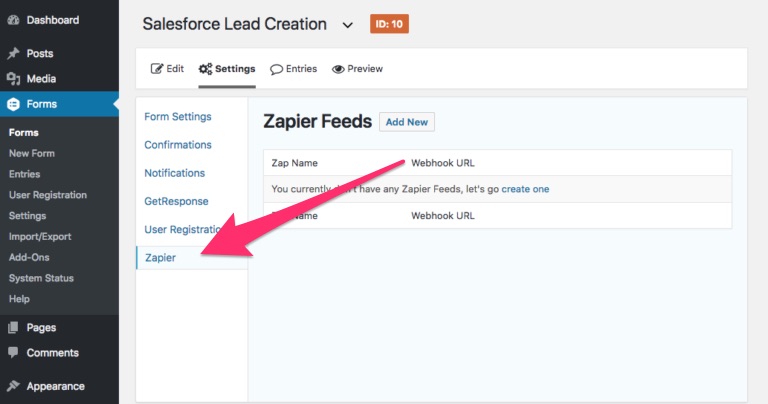The width and height of the screenshot is (768, 404).
Task: Open Pages in the admin menu
Action: pyautogui.click(x=41, y=328)
